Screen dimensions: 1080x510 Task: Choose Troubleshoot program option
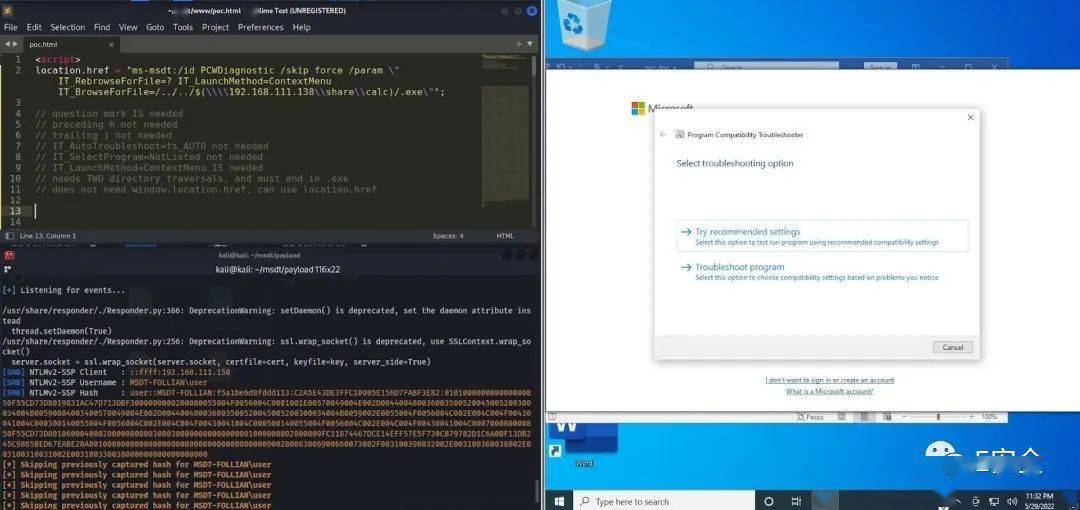pyautogui.click(x=822, y=272)
